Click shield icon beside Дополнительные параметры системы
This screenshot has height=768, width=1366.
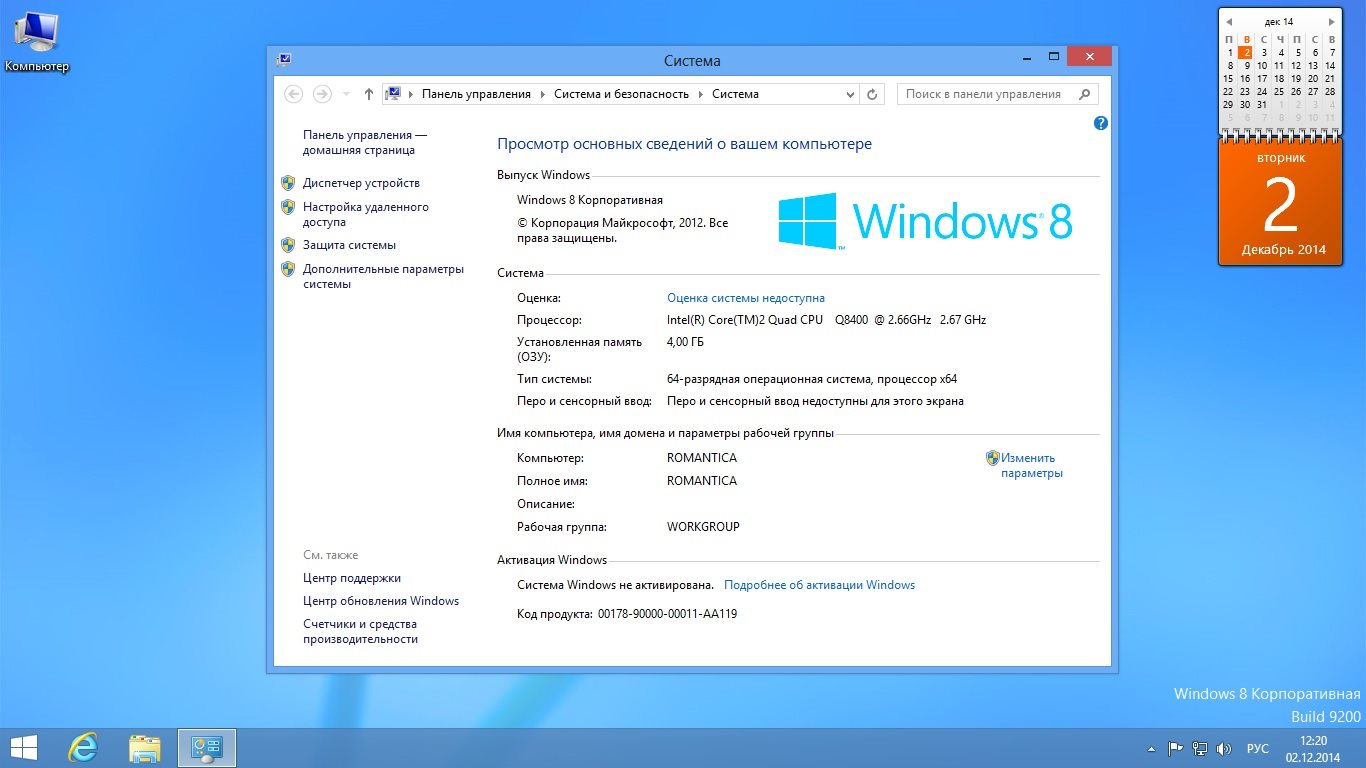tap(288, 269)
